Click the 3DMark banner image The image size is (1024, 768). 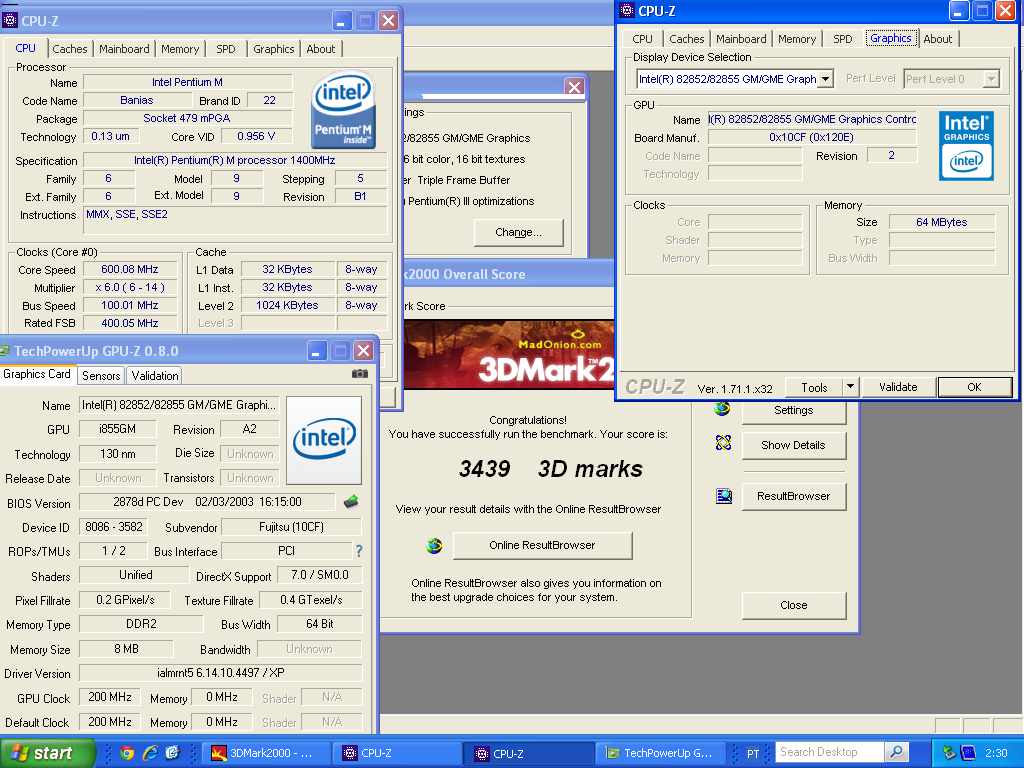[x=509, y=354]
